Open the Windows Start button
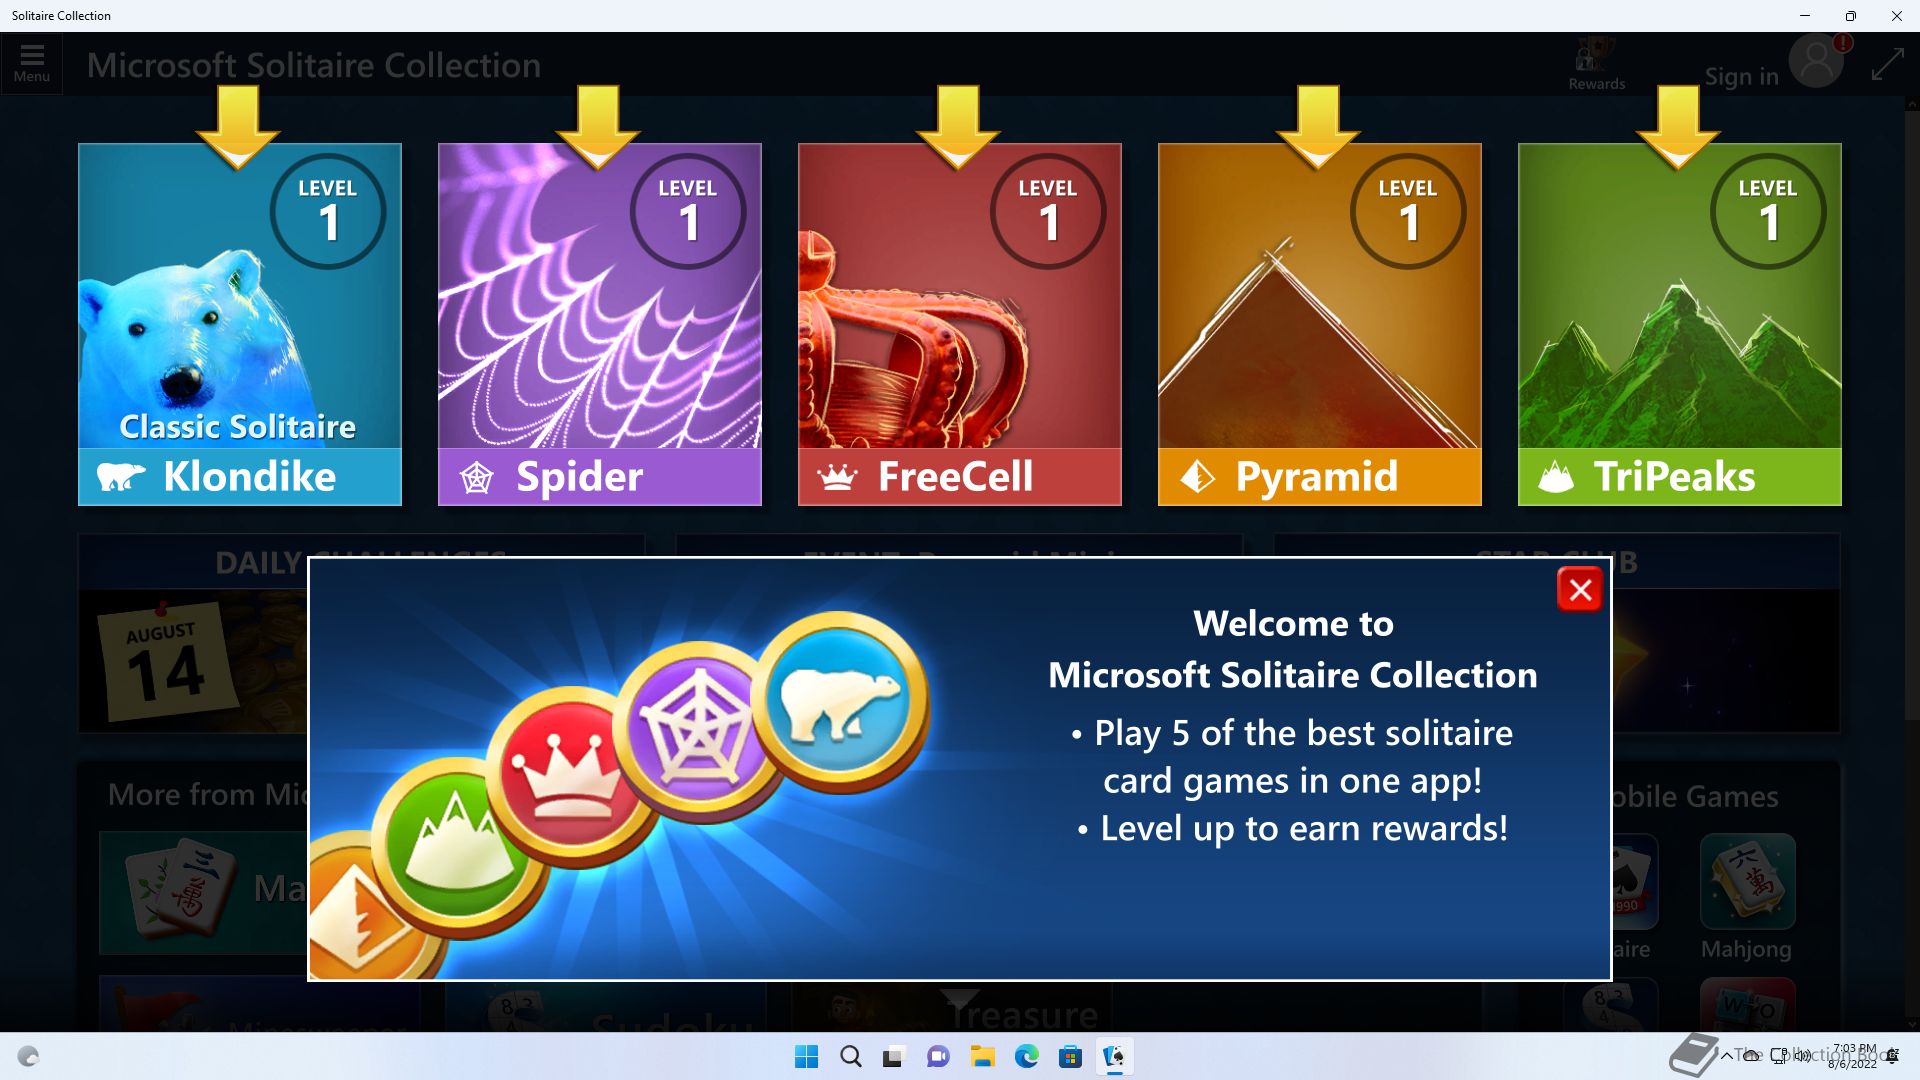The width and height of the screenshot is (1920, 1080). point(806,1057)
